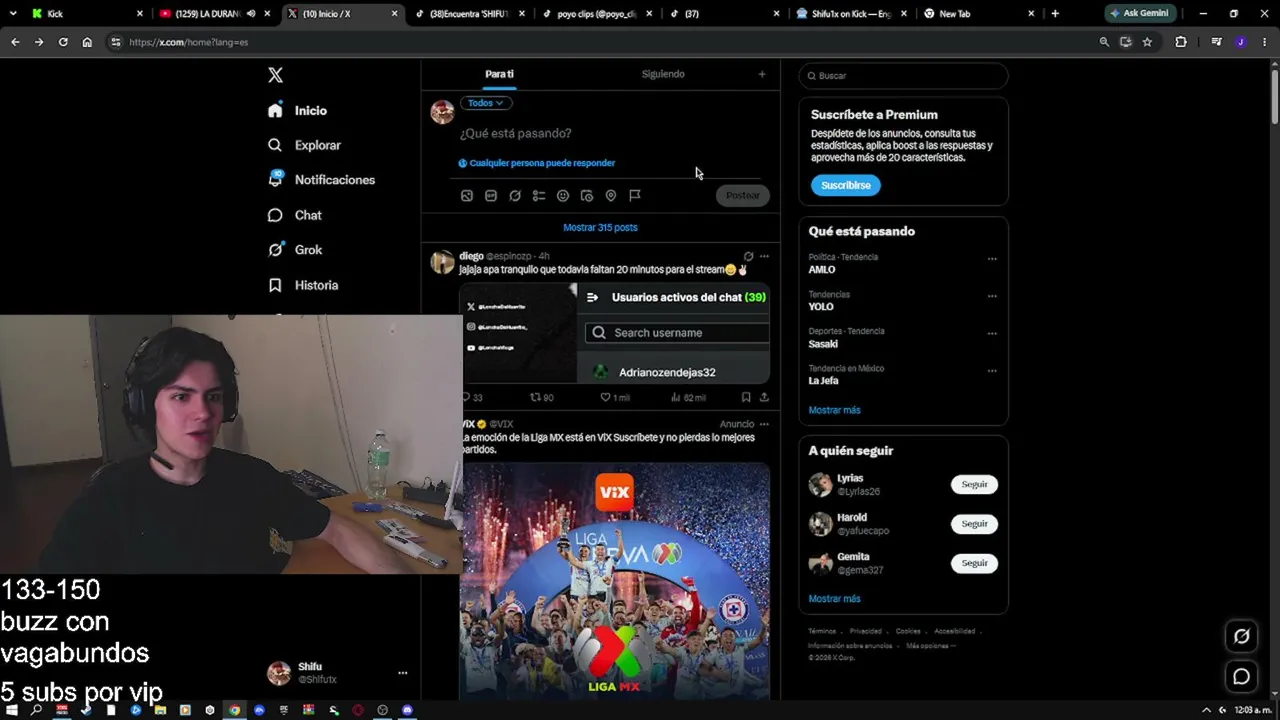This screenshot has width=1280, height=720.
Task: Repost diego's post
Action: click(535, 397)
